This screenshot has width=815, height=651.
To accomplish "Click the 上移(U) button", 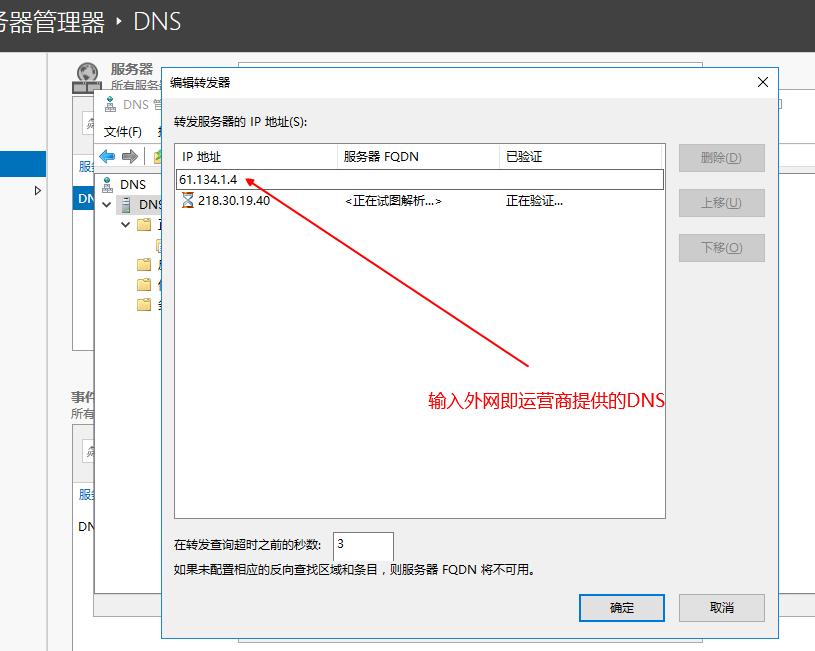I will 721,202.
